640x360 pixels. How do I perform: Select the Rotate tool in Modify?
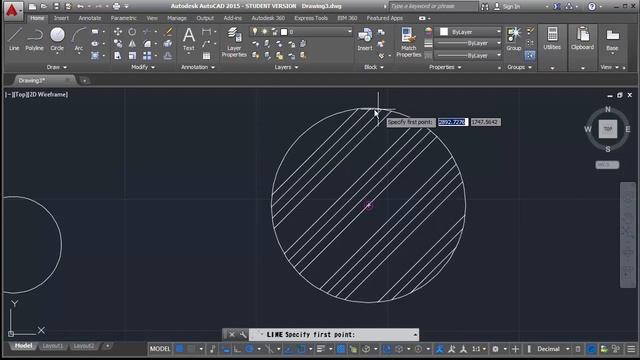click(x=132, y=31)
